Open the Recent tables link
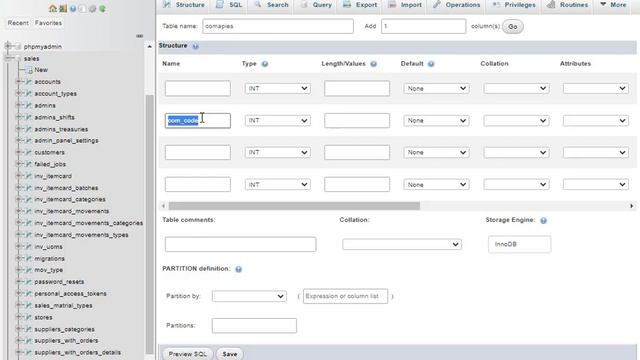640x360 pixels. 18,23
